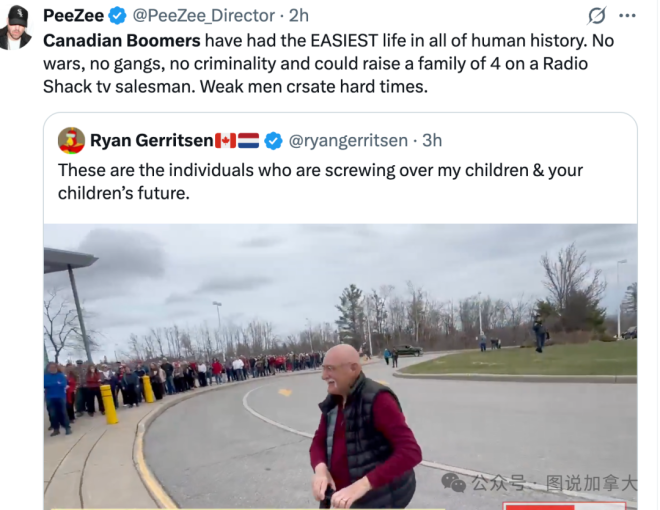Click PeeZee's blue verified badge
This screenshot has height=510, width=660.
117,16
